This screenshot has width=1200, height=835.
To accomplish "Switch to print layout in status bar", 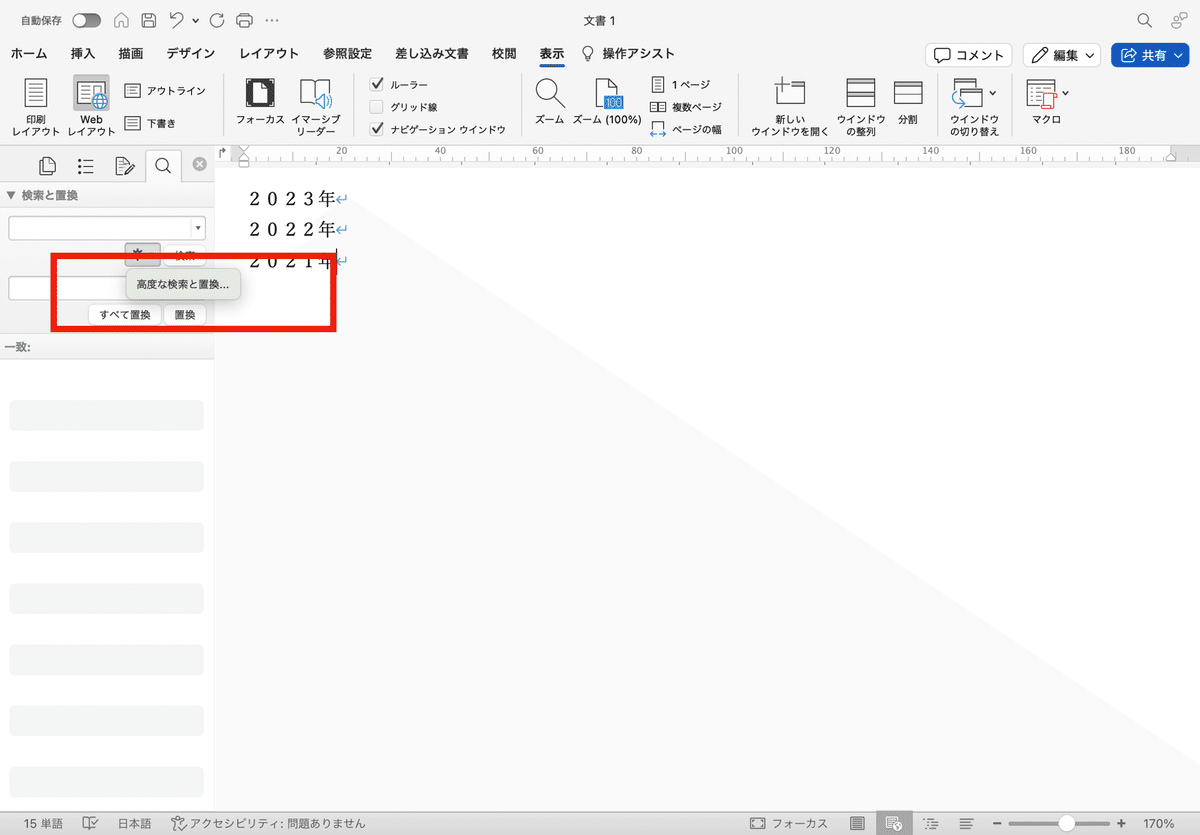I will pyautogui.click(x=858, y=823).
